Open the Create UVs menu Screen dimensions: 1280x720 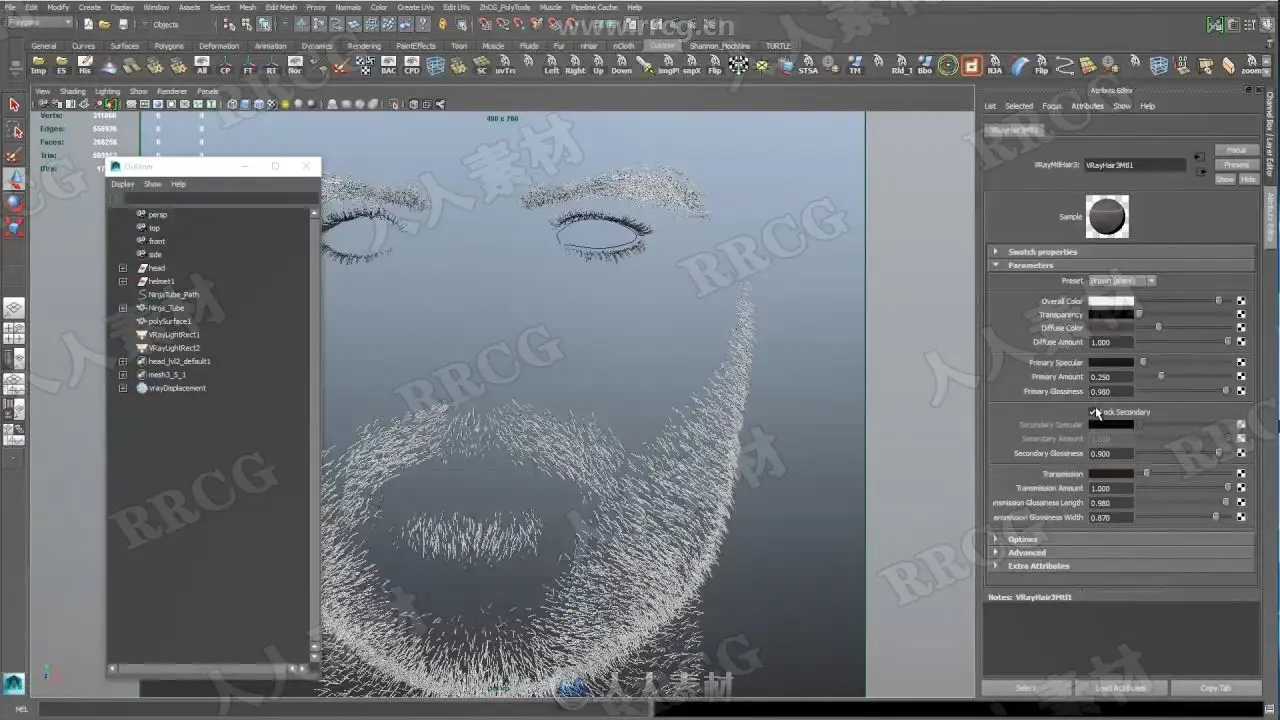point(415,7)
